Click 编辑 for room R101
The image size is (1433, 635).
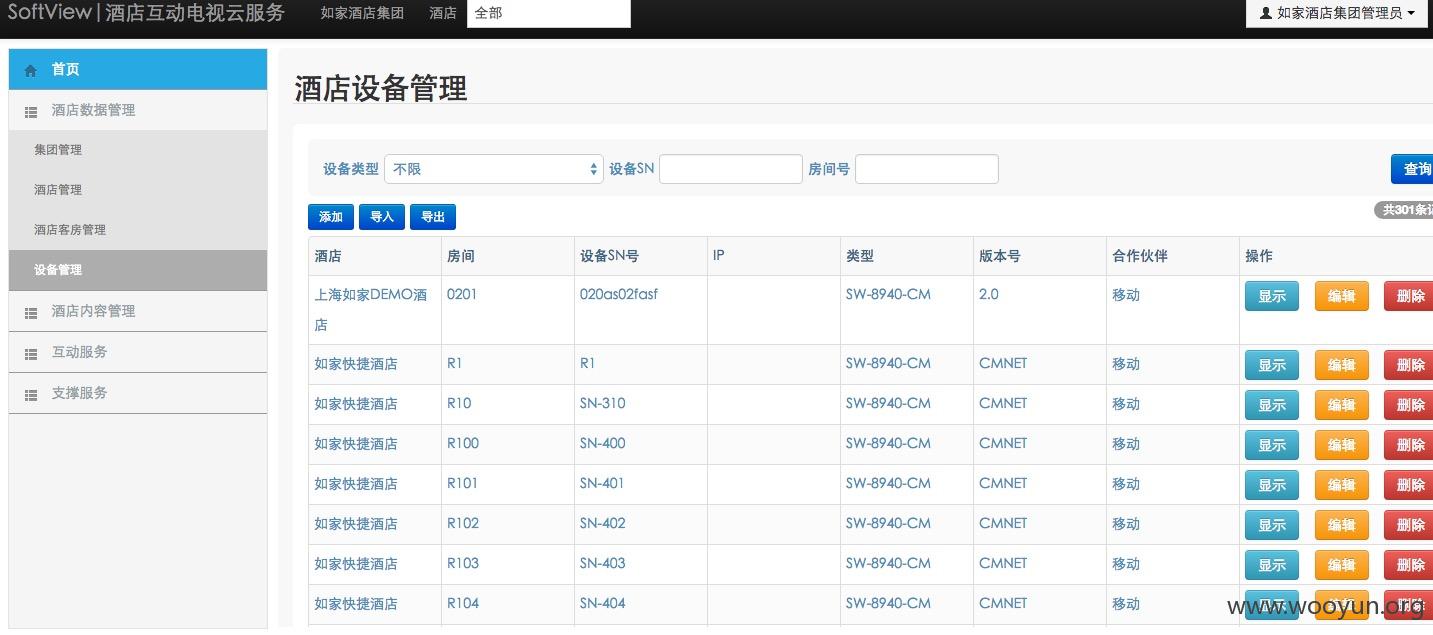(x=1341, y=485)
